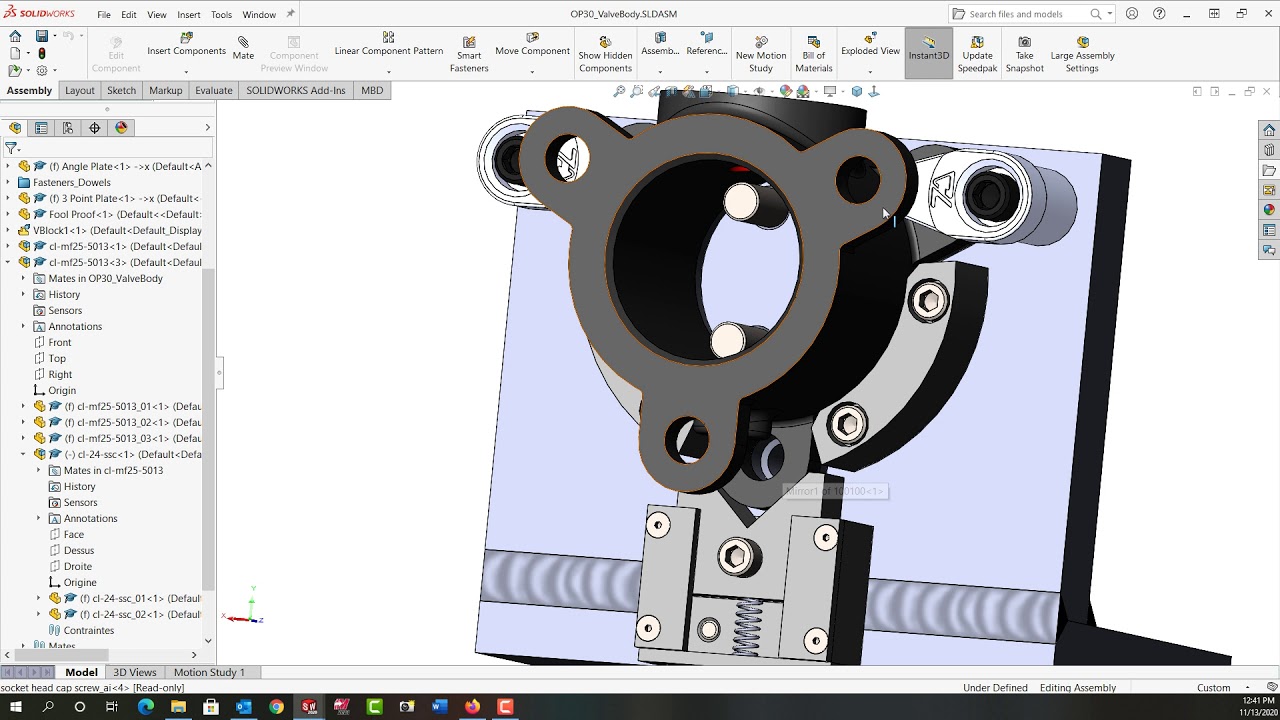Open Firefox from Windows taskbar
This screenshot has width=1280, height=720.
(472, 707)
